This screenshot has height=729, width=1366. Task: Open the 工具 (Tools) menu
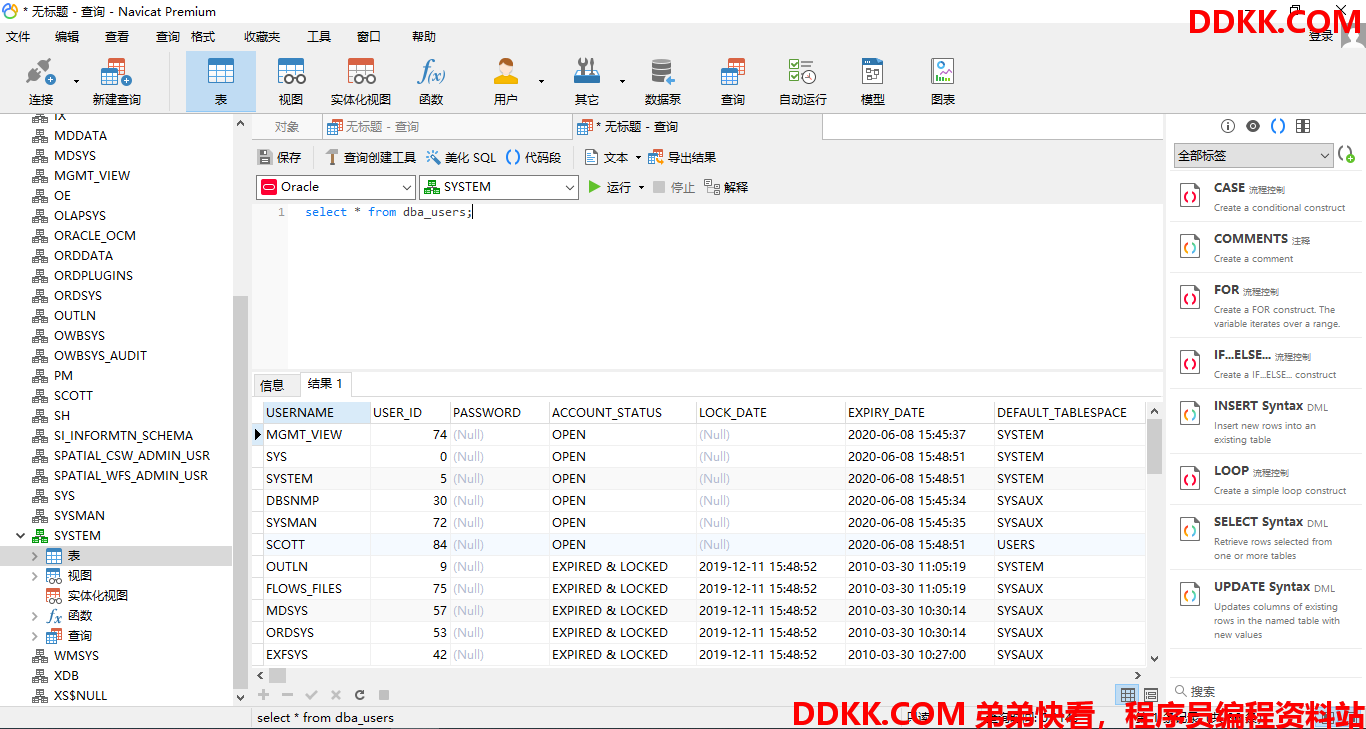click(319, 37)
